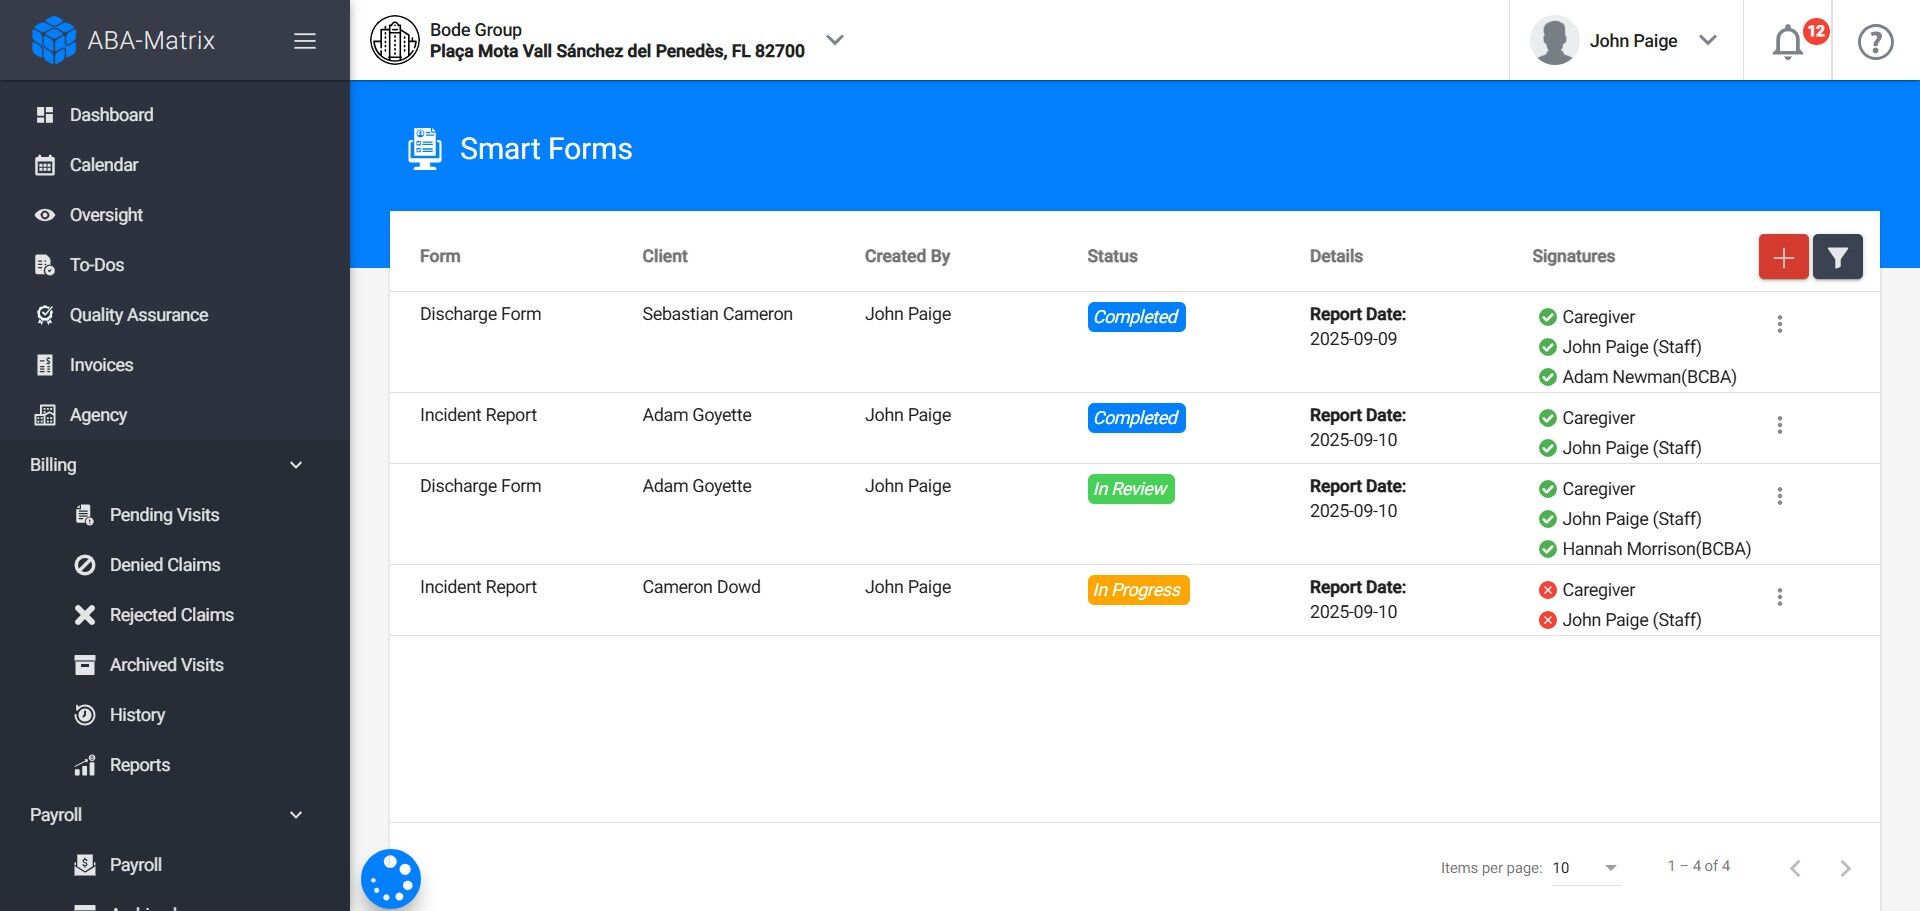
Task: Click the red add new form button
Action: 1783,257
